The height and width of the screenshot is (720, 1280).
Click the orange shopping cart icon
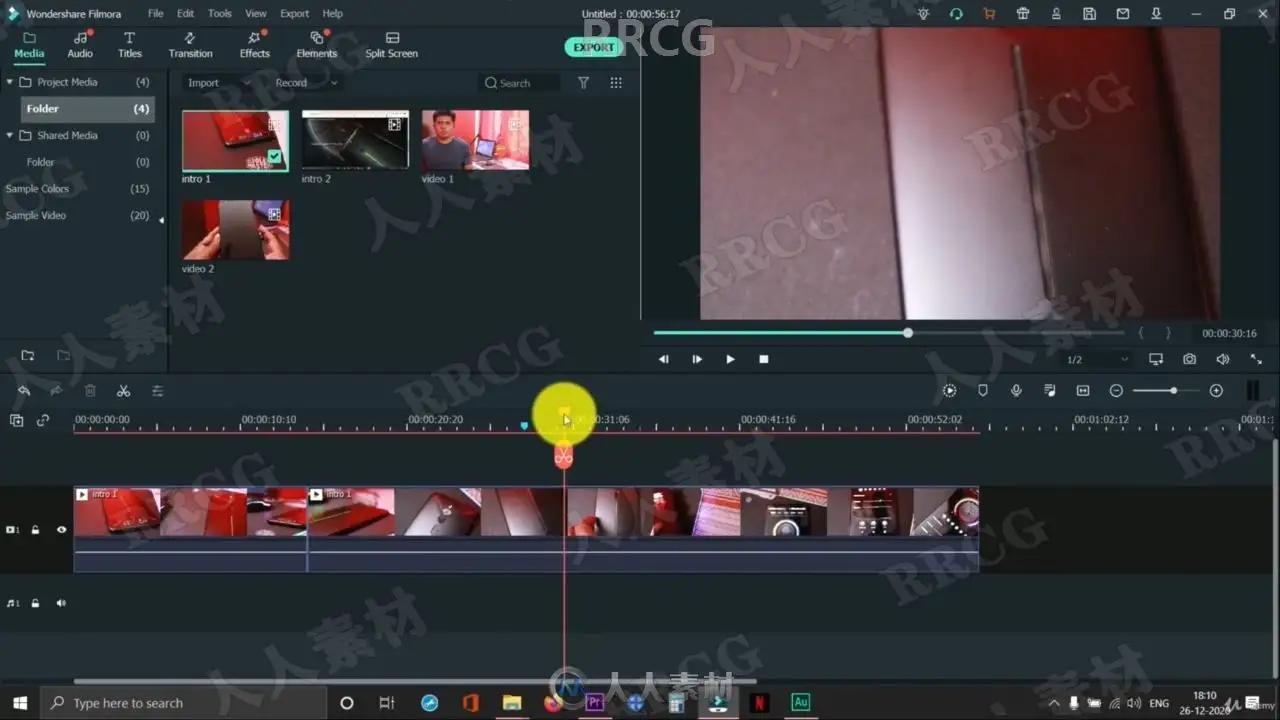pyautogui.click(x=989, y=14)
